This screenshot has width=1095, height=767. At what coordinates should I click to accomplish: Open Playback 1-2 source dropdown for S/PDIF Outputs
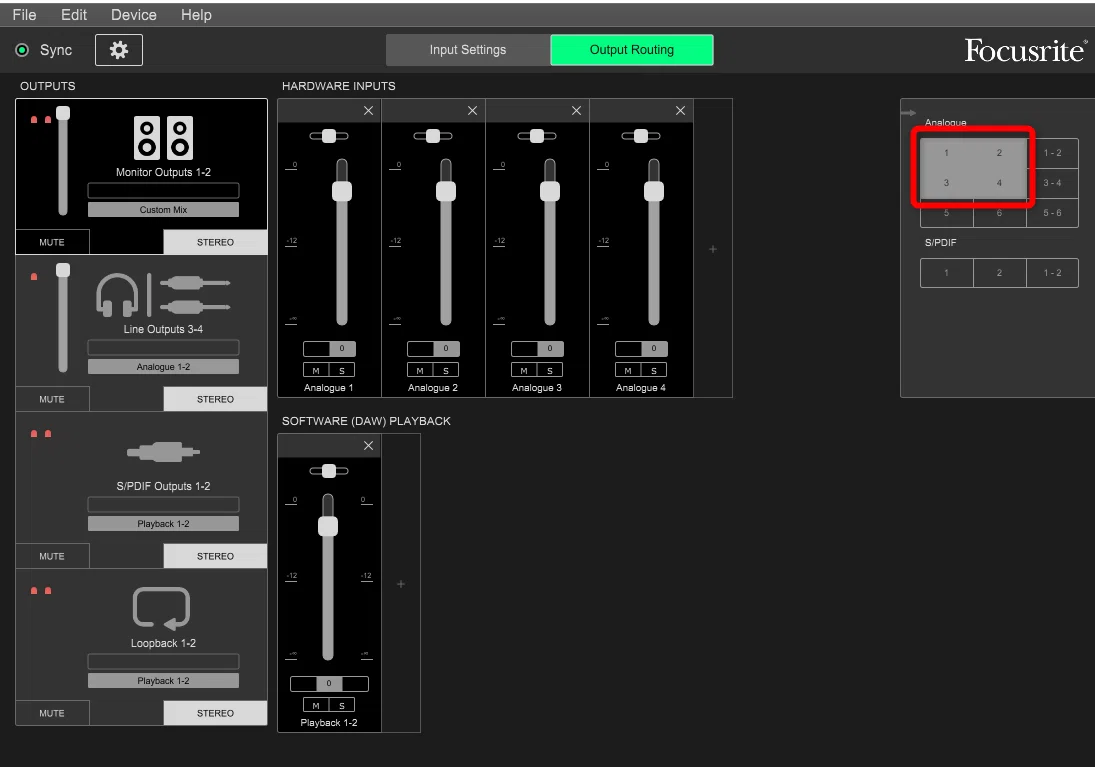tap(163, 523)
